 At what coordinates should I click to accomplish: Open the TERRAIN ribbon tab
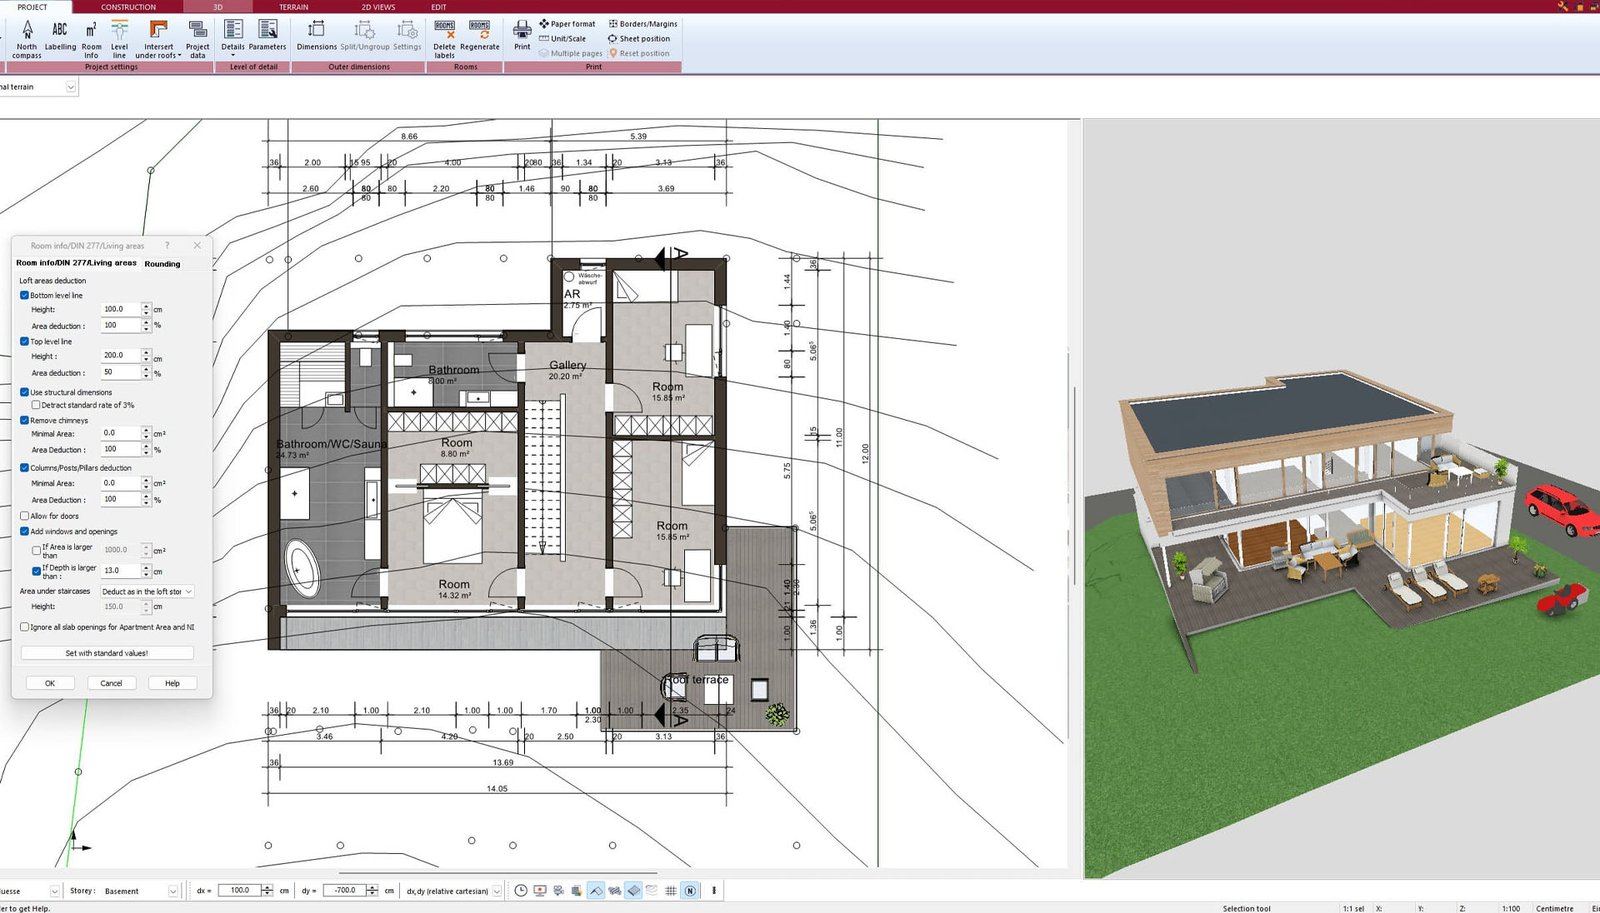click(x=293, y=7)
